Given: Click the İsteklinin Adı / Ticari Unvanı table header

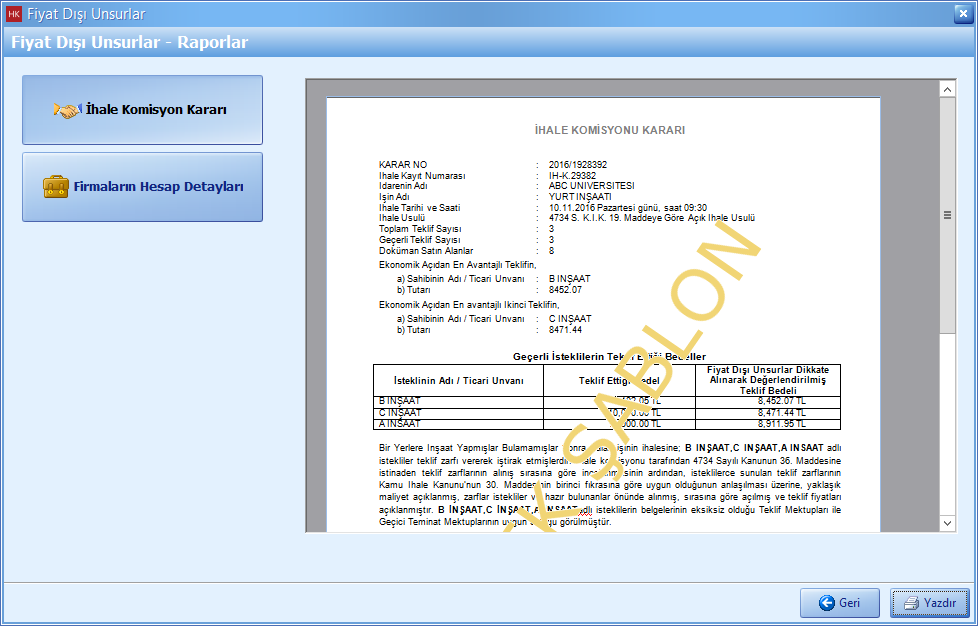Looking at the screenshot, I should tap(458, 380).
